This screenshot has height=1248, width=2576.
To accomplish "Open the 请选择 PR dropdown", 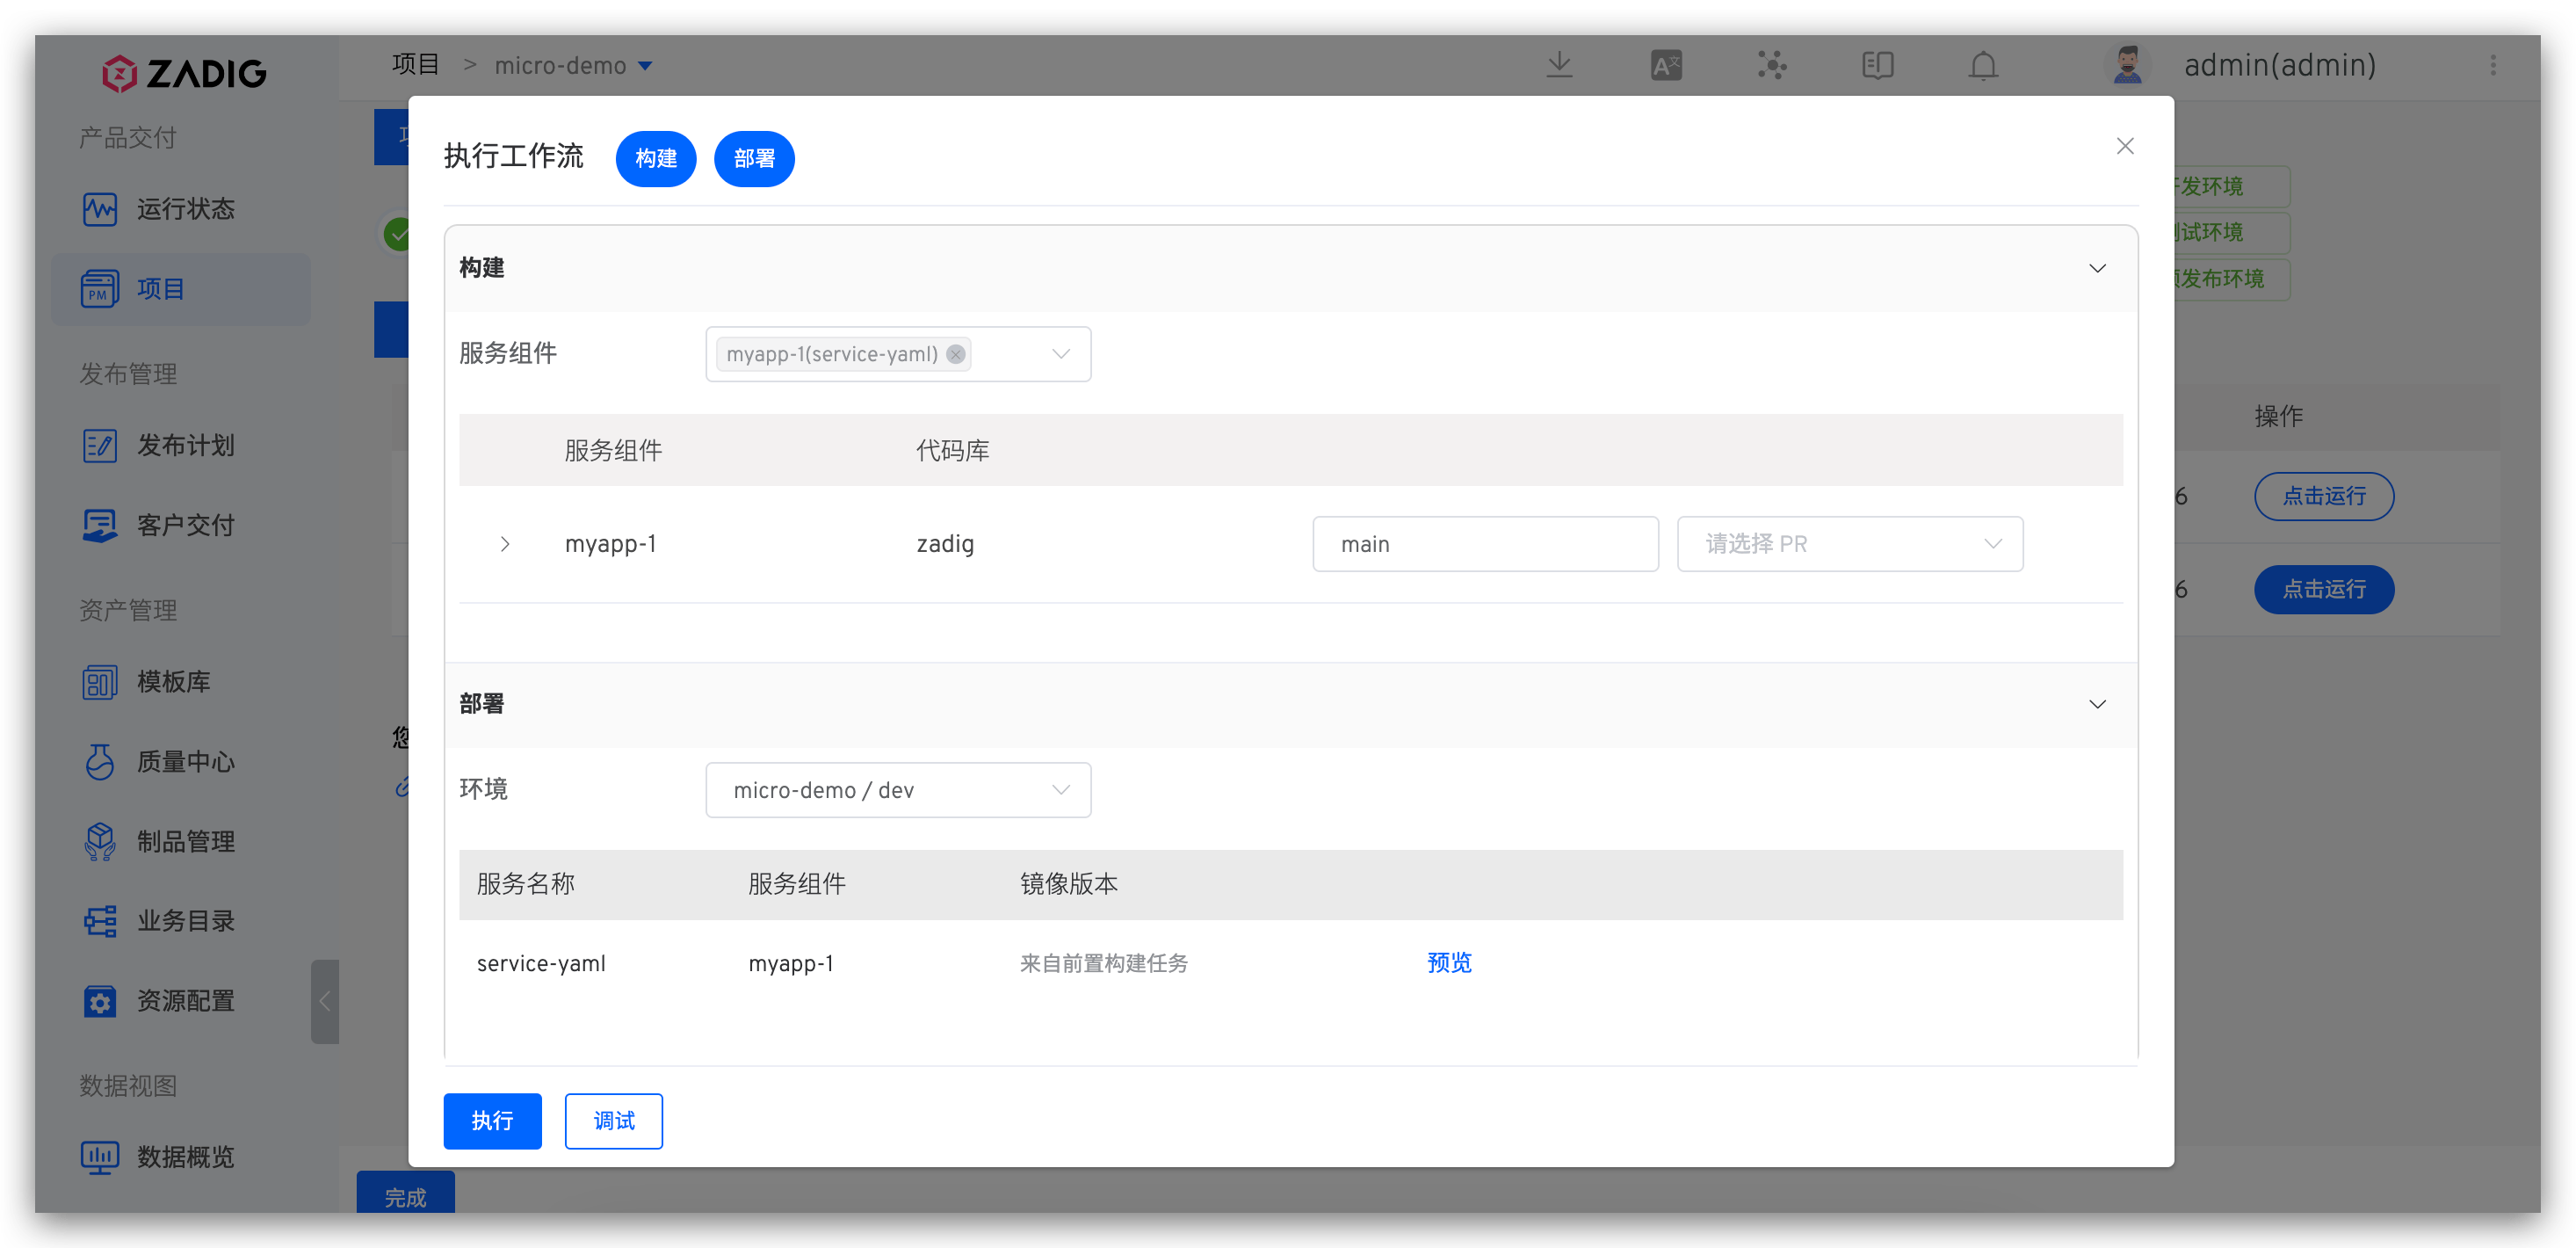I will pyautogui.click(x=1849, y=544).
